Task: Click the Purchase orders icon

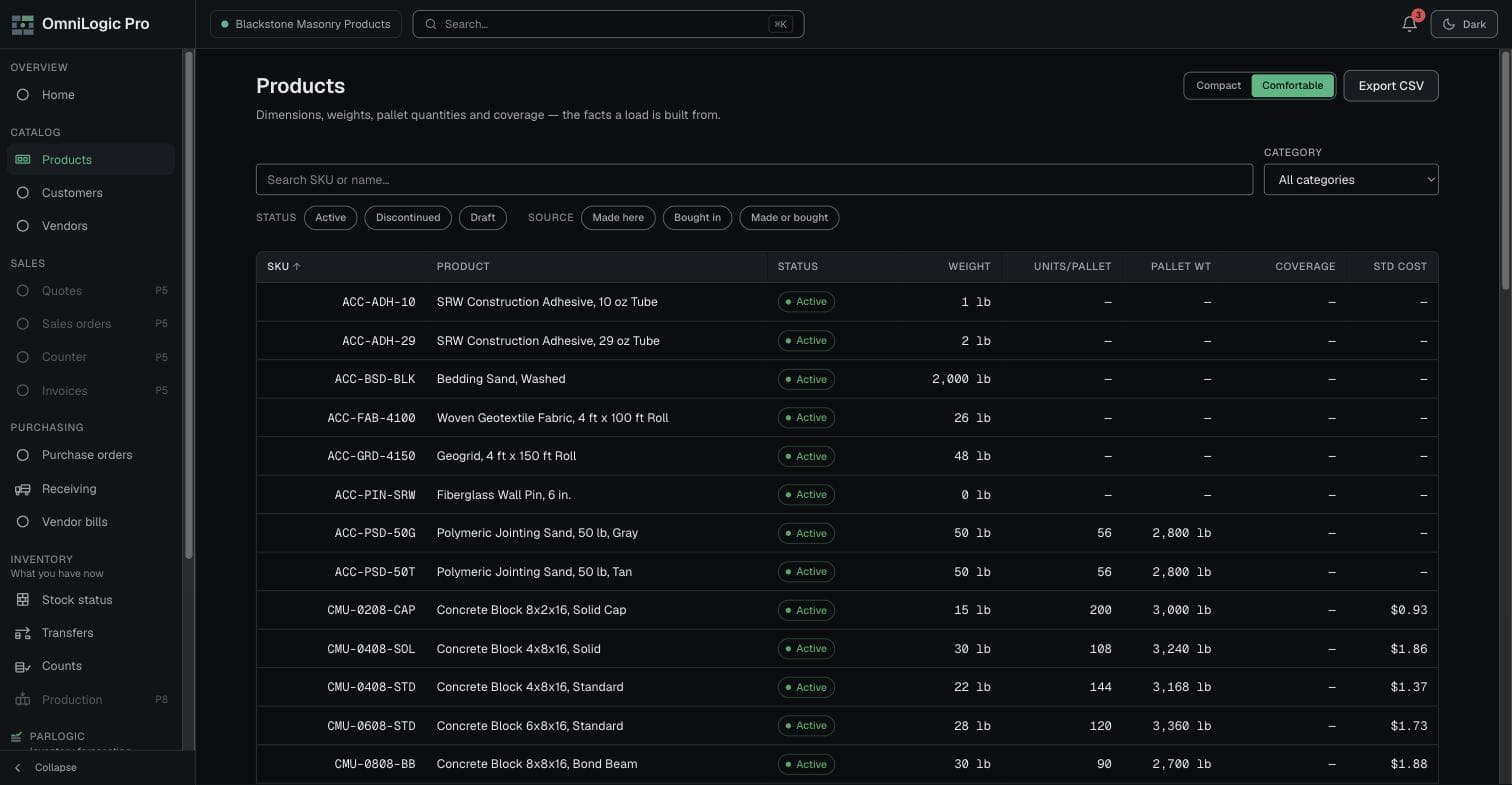Action: 23,455
